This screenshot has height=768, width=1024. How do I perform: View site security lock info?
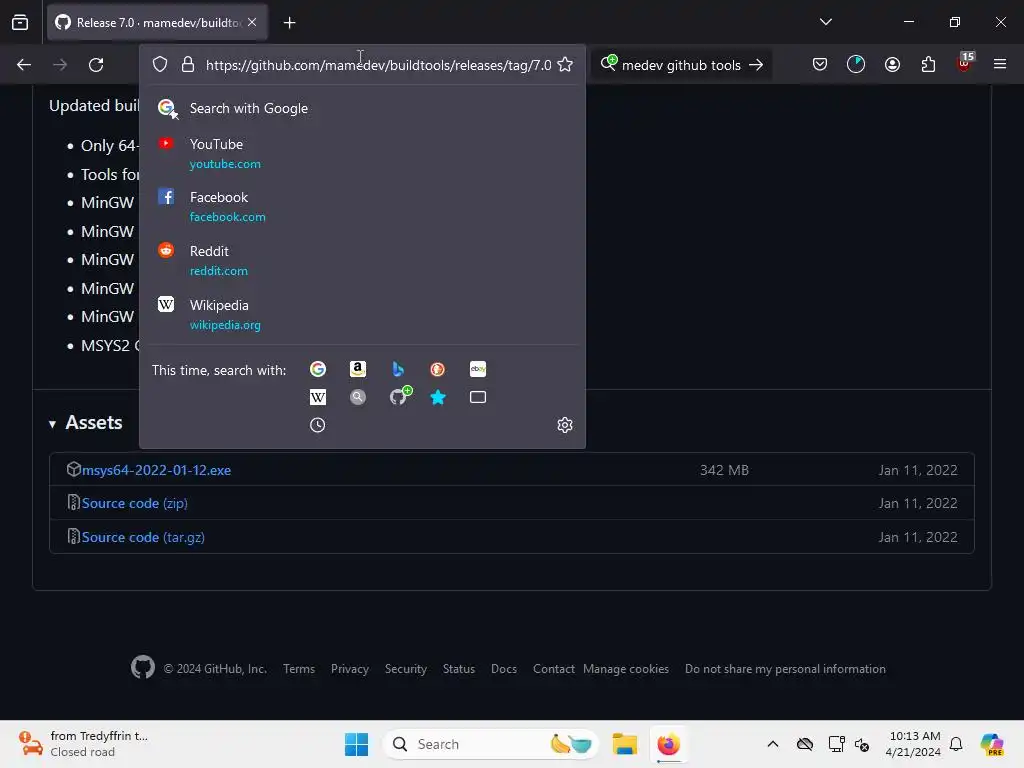[188, 65]
